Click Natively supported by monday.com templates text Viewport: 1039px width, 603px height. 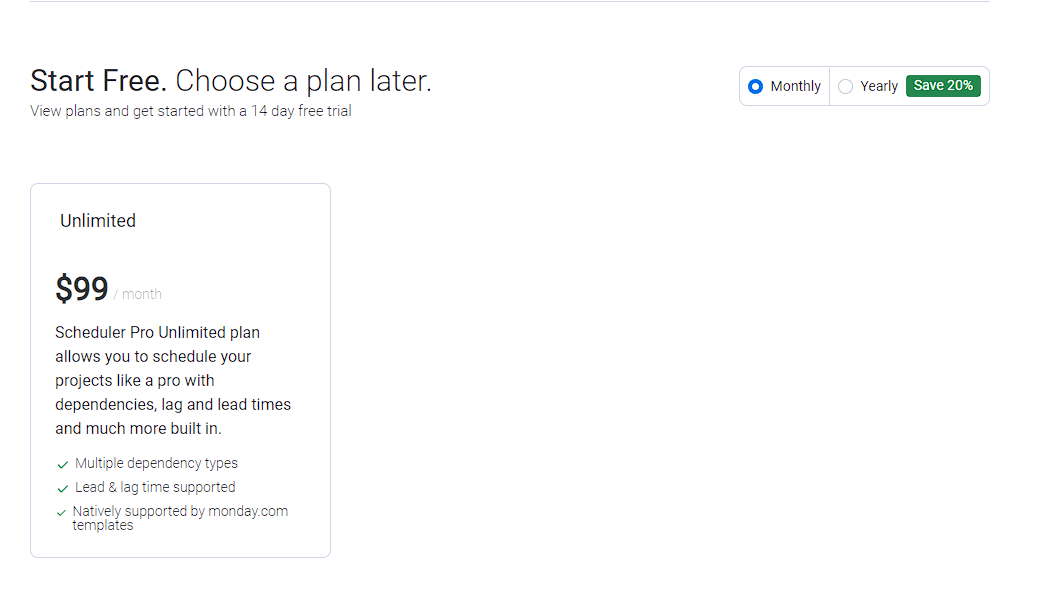point(180,518)
